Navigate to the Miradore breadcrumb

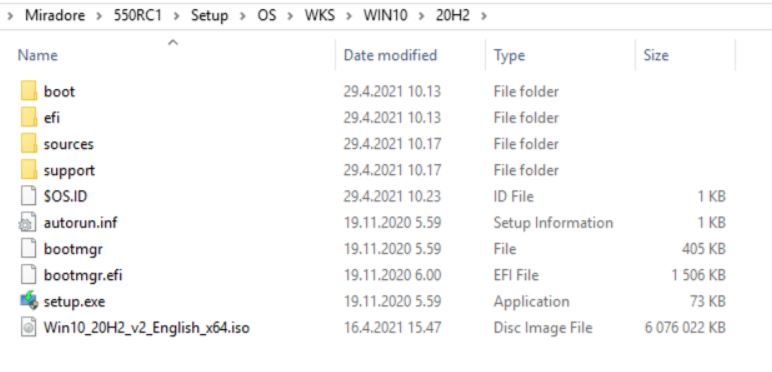tap(57, 16)
